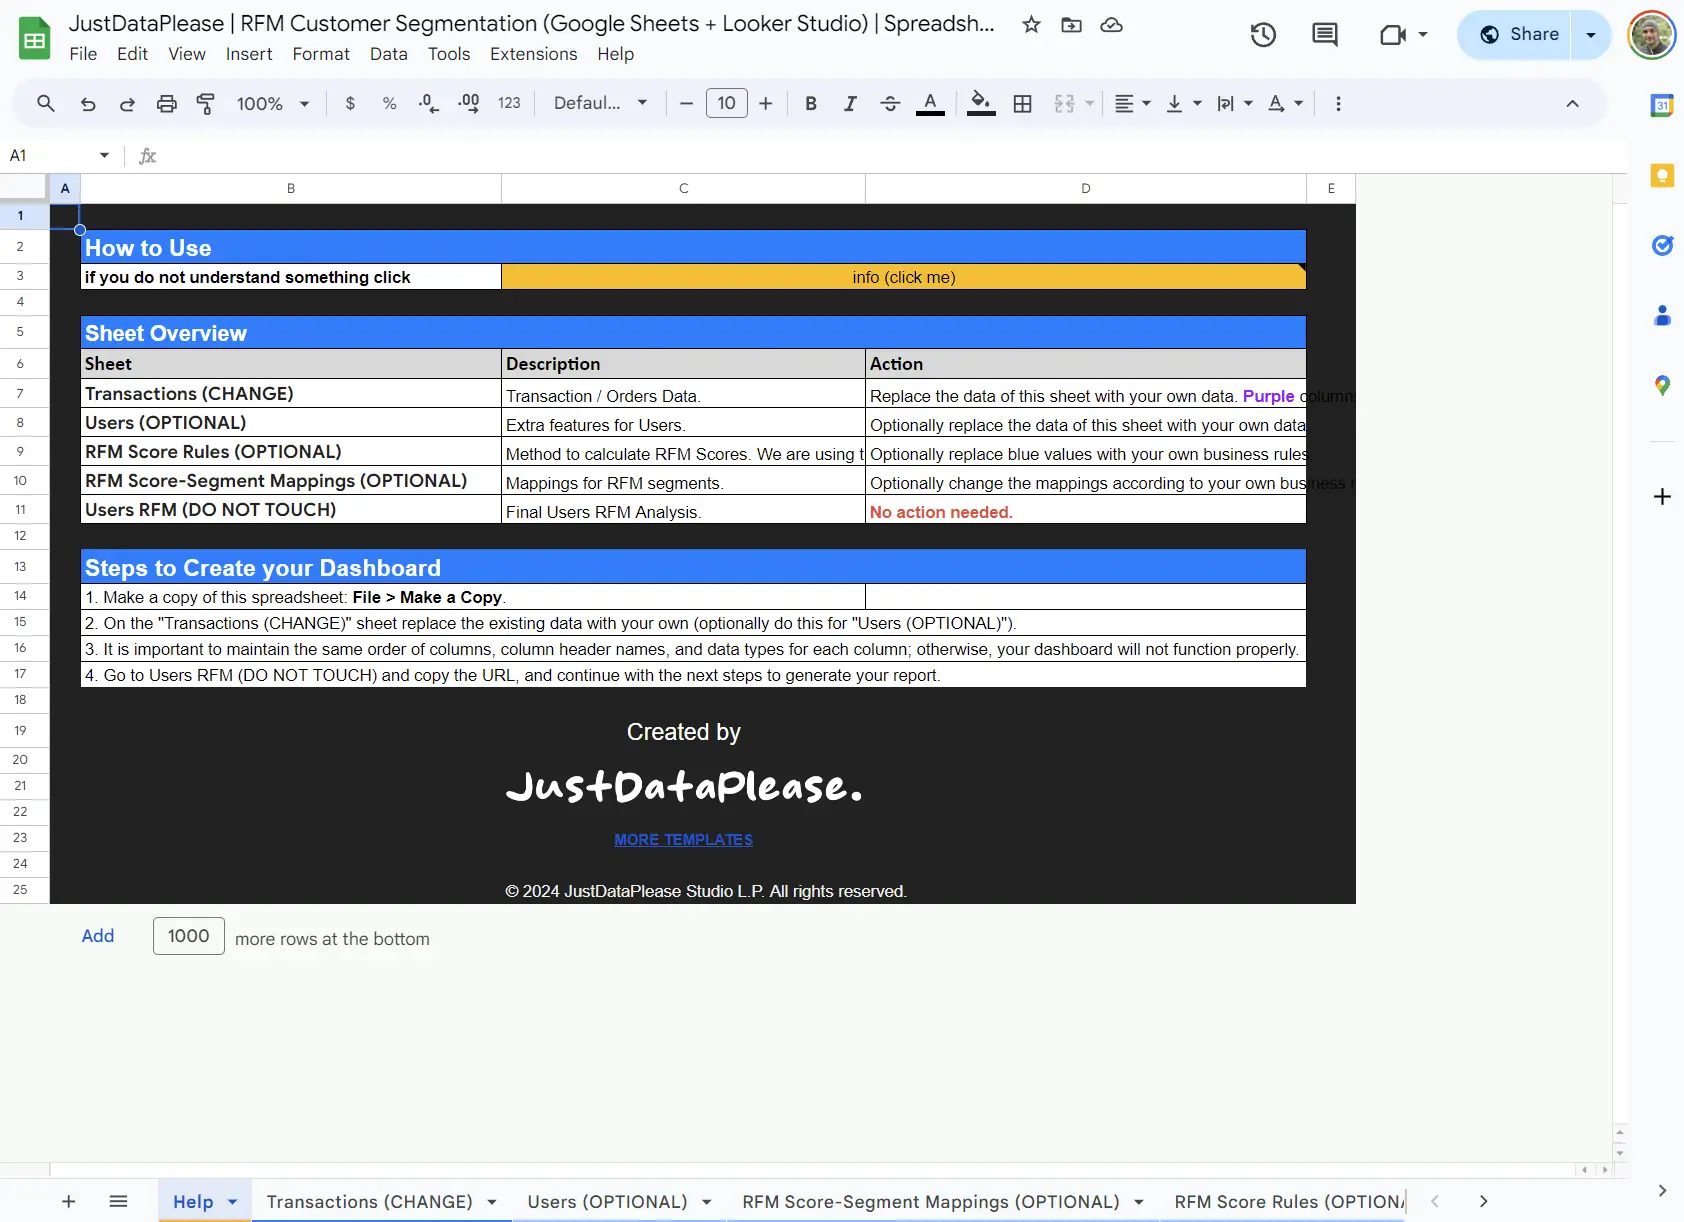Screen dimensions: 1684x1222
Task: Open Google Calendar in side panel
Action: 1662,105
